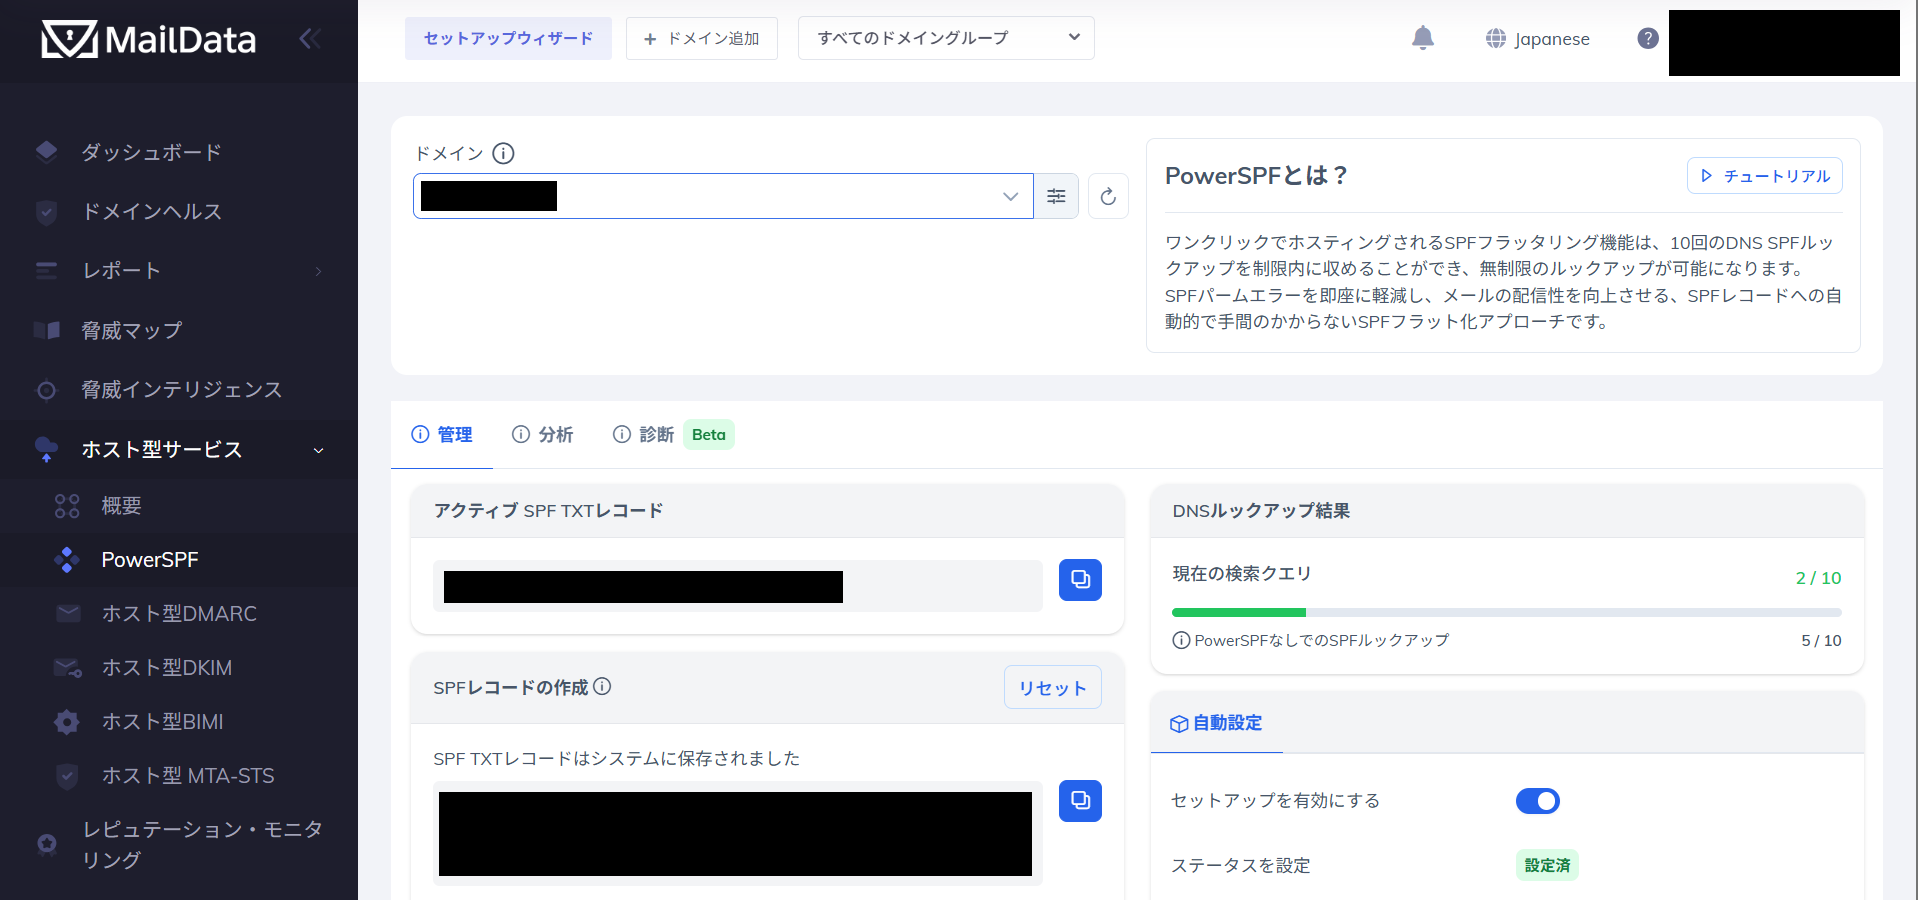
Task: Click the リセット button
Action: [1052, 687]
